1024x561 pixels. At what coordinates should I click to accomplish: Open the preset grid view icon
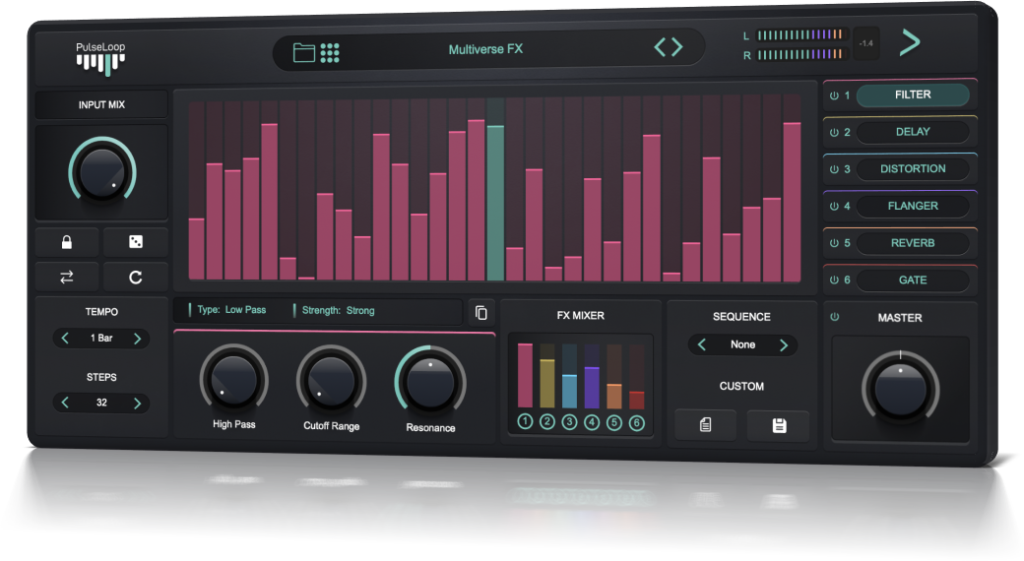(x=331, y=52)
